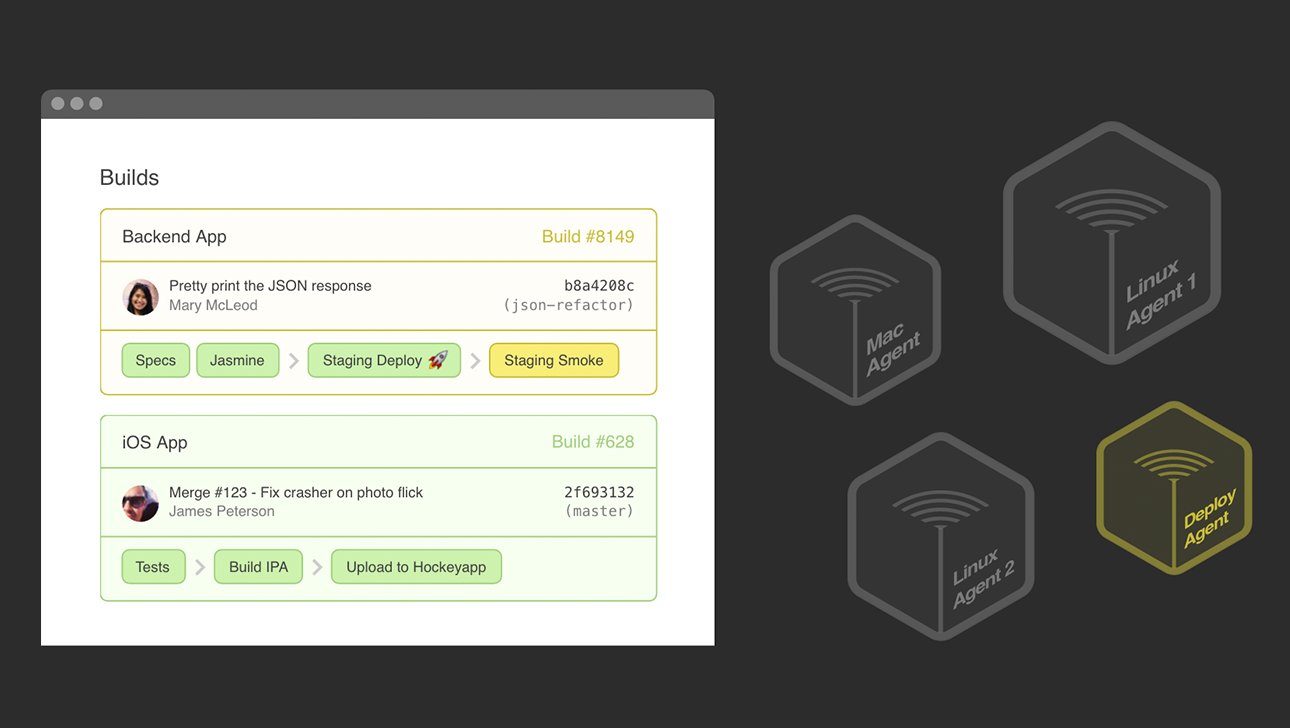Viewport: 1290px width, 728px height.
Task: Click the commit hash b8a4208c
Action: coord(599,286)
